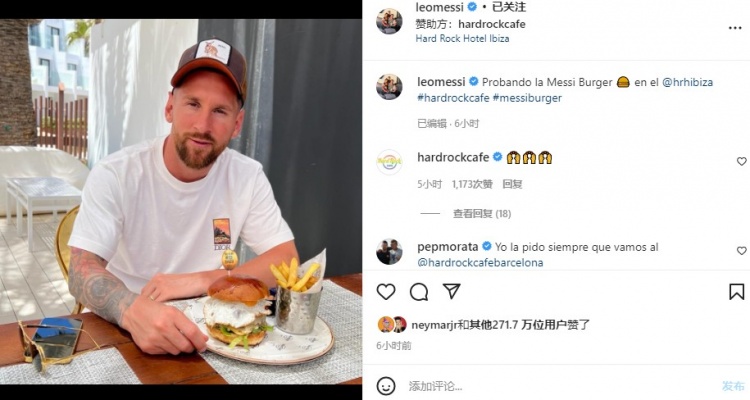
Task: Open emoji picker in comment box
Action: (386, 386)
